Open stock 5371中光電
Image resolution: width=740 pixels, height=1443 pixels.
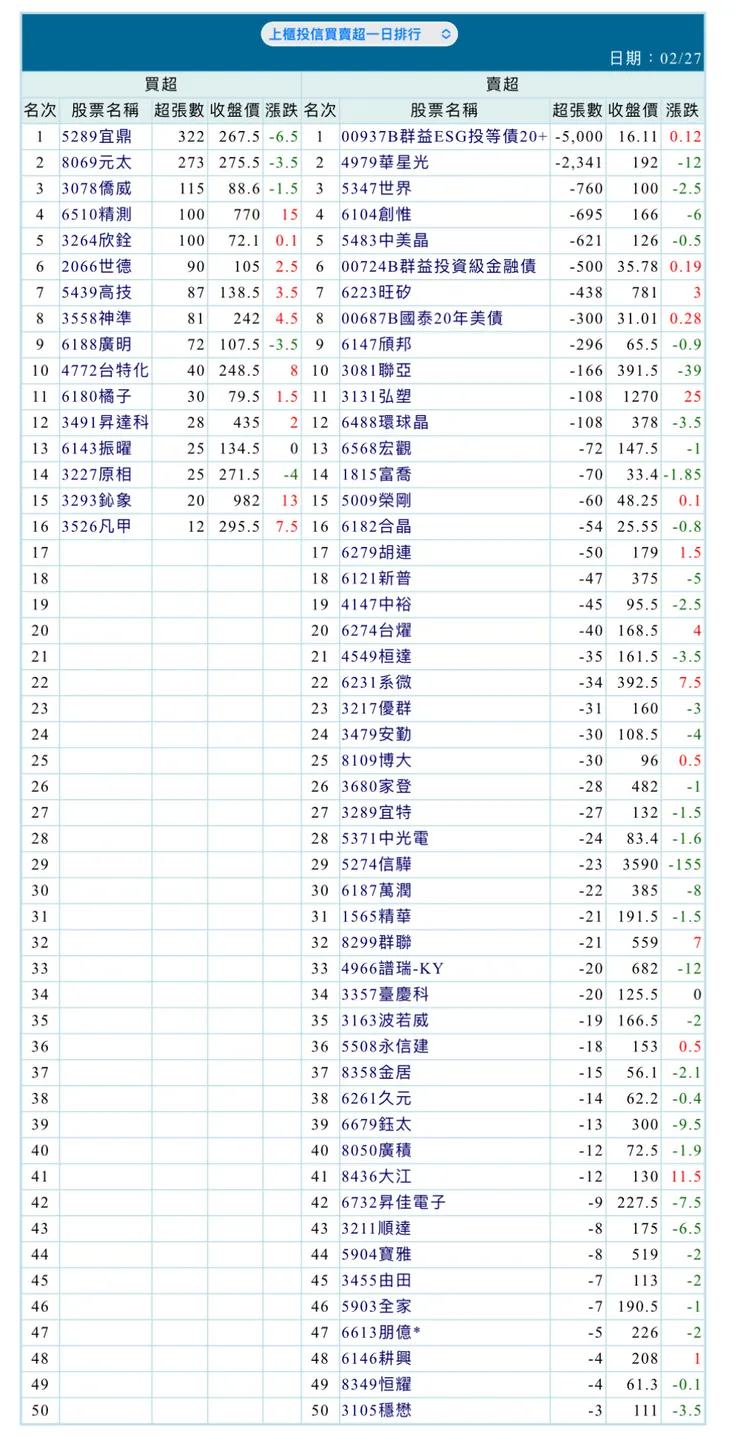pyautogui.click(x=385, y=838)
